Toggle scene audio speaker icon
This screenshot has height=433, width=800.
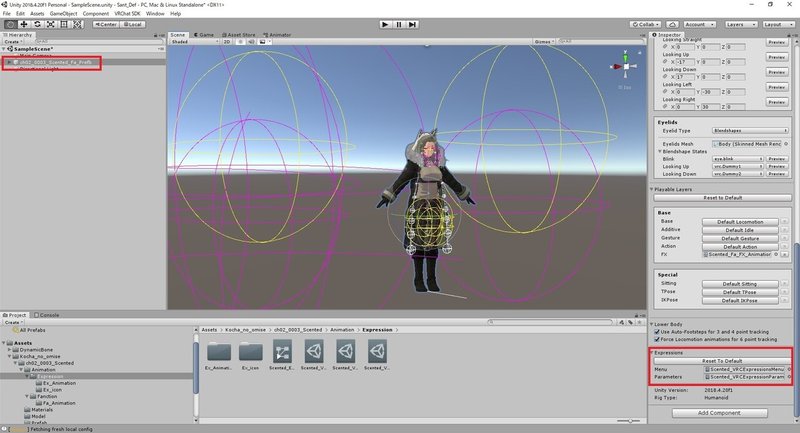251,42
